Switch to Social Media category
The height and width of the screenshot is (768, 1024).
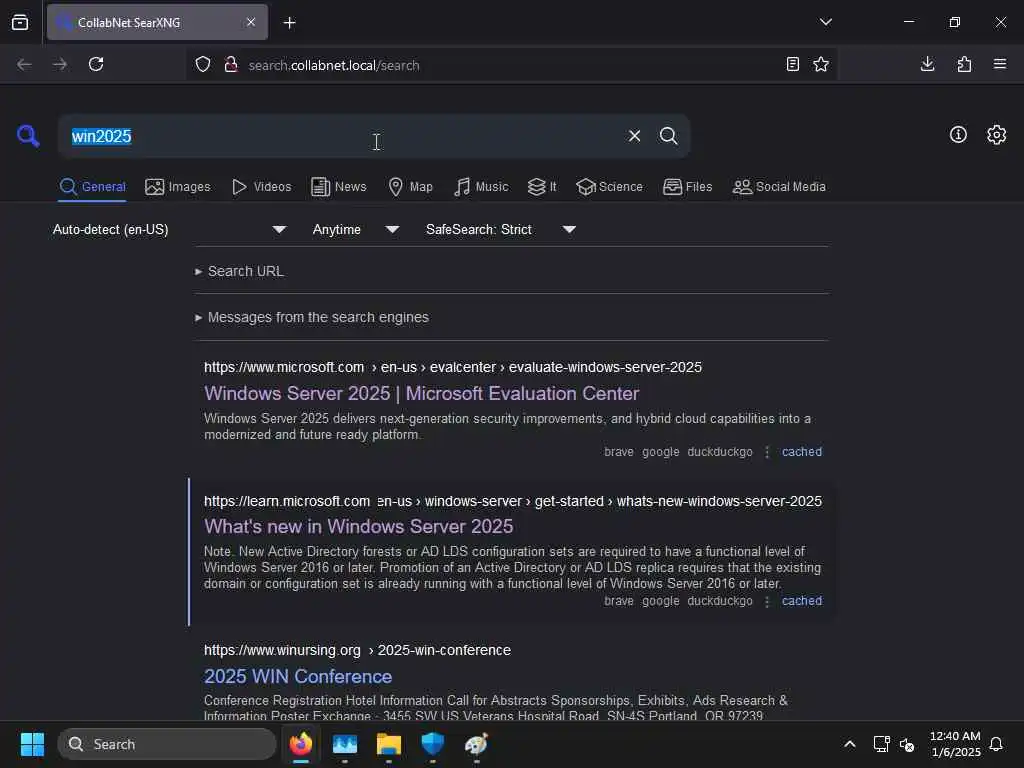pos(779,187)
